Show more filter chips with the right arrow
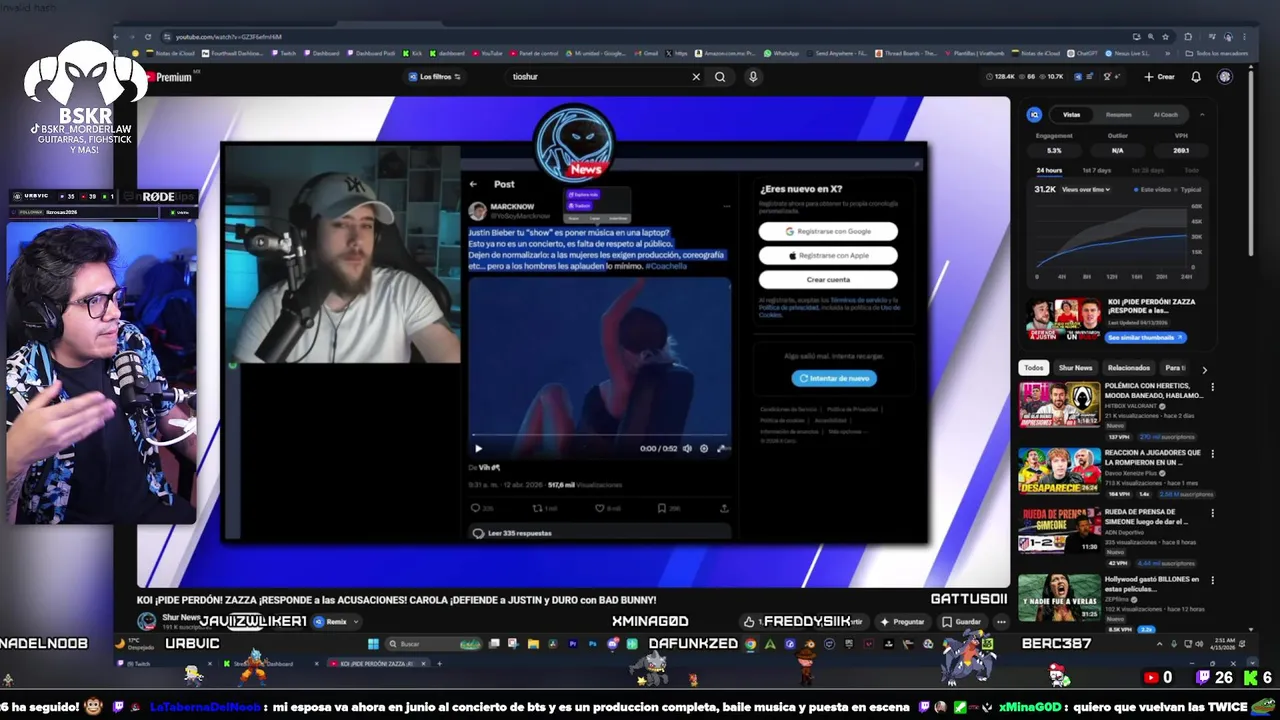 point(1204,369)
